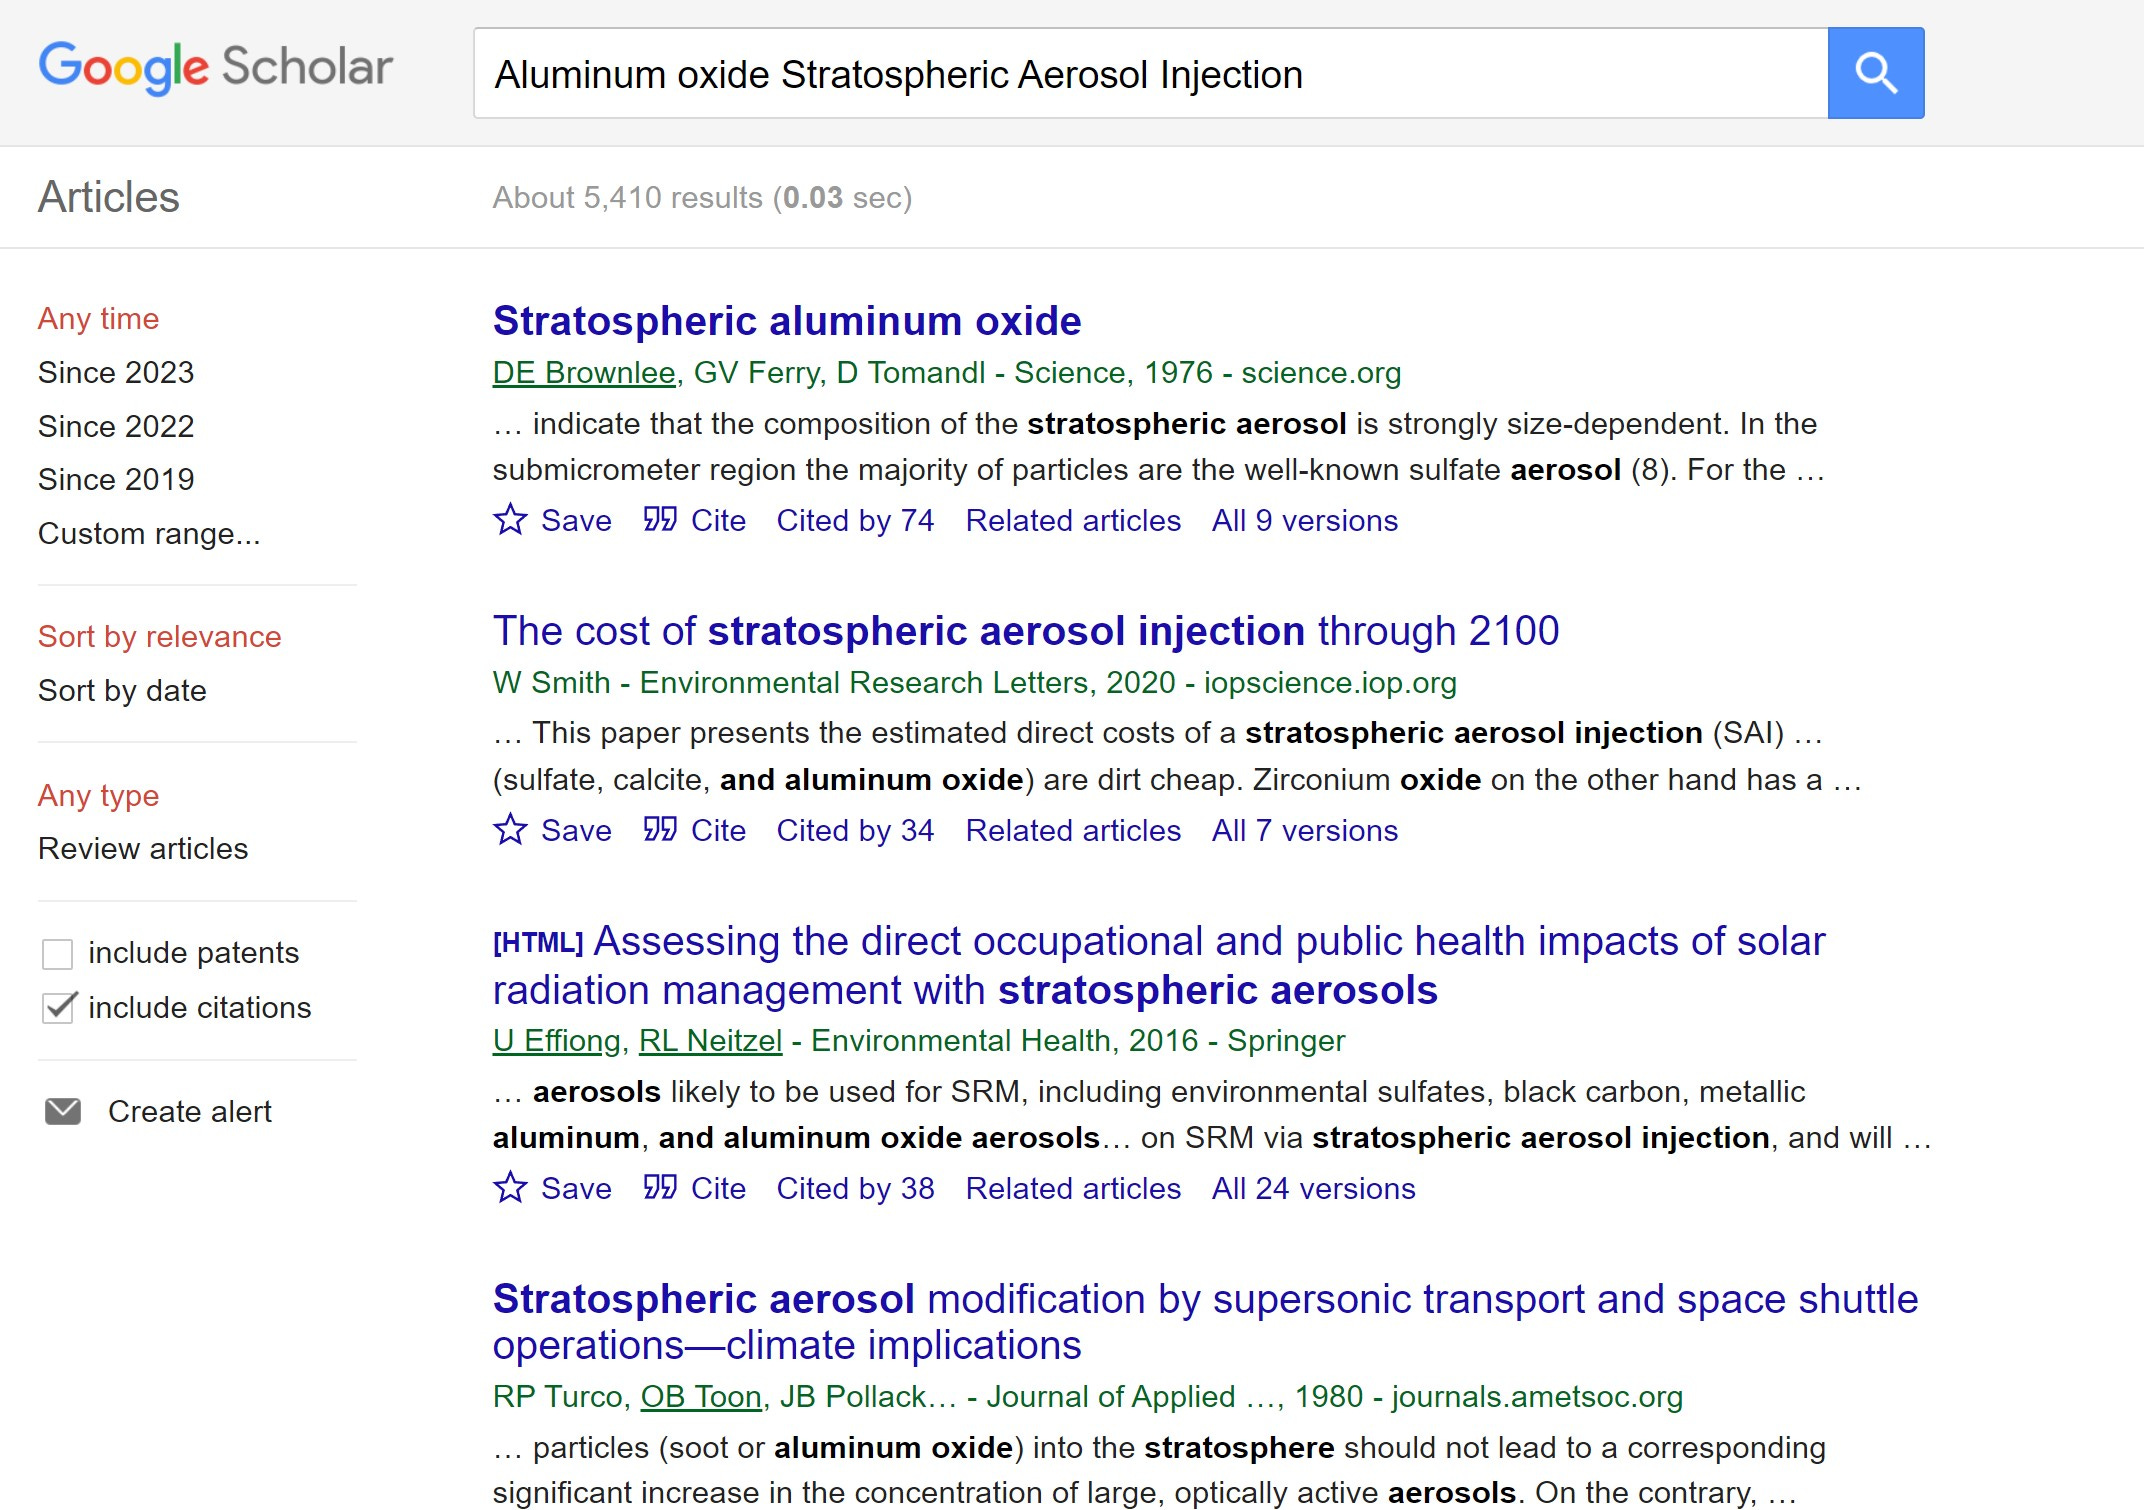
Task: Click the Create alert link
Action: 190,1111
